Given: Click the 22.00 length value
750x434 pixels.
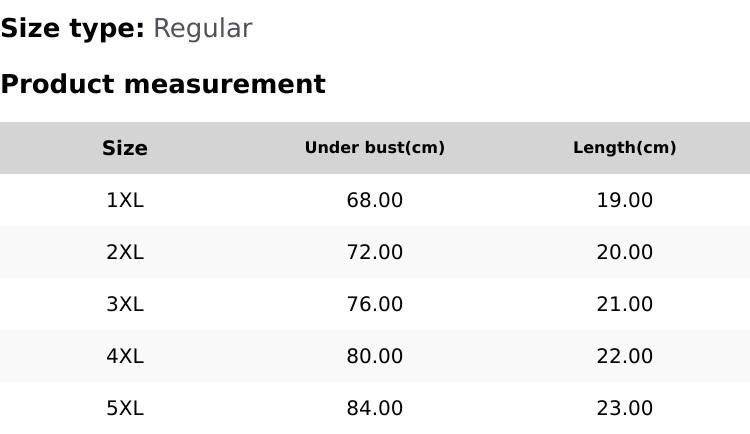Looking at the screenshot, I should 625,356.
